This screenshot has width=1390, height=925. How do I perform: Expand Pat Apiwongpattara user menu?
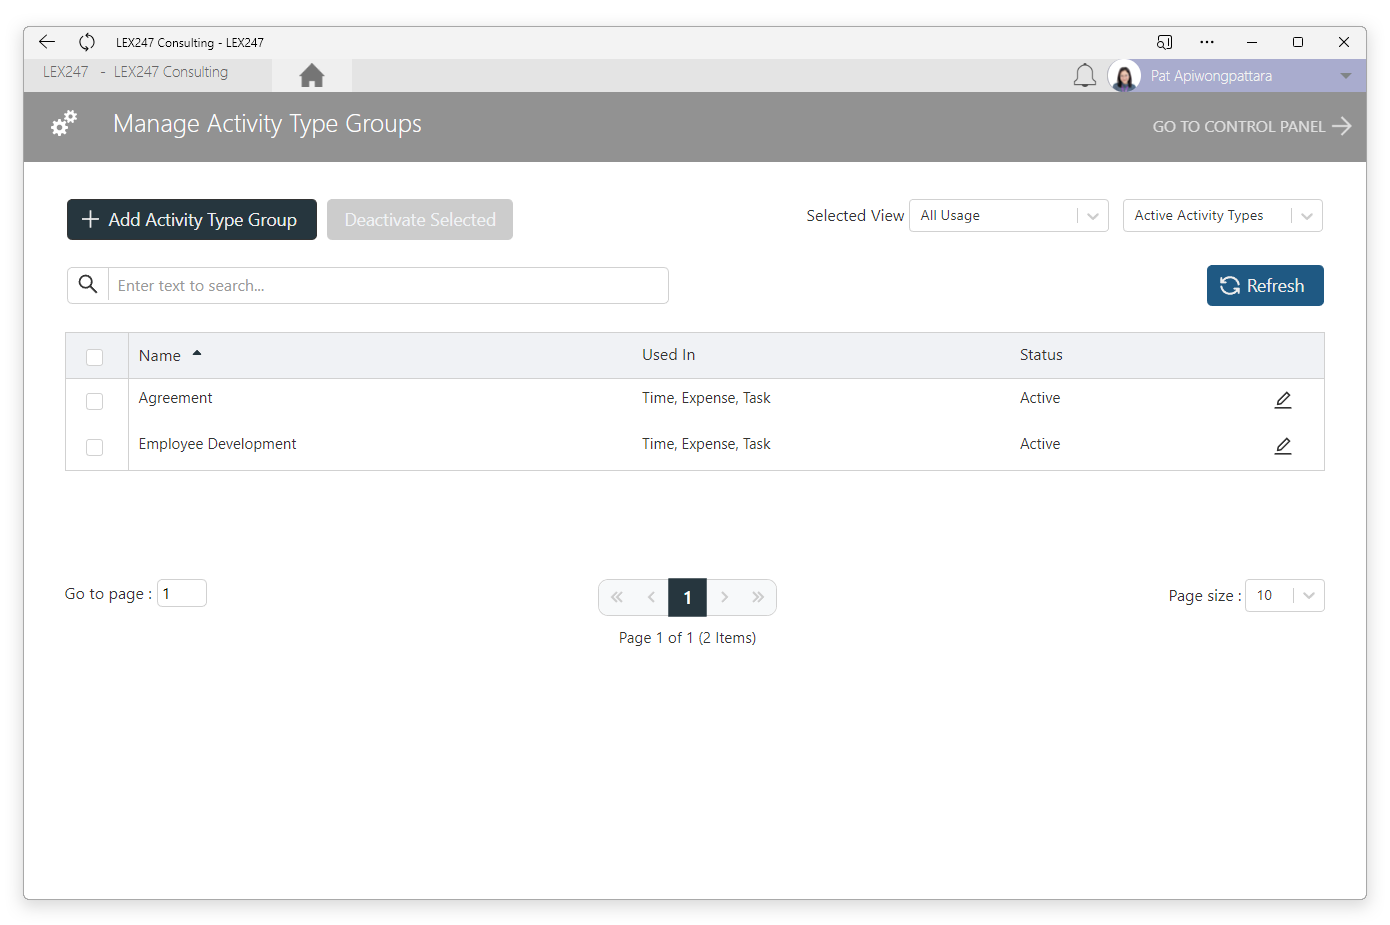click(1346, 76)
